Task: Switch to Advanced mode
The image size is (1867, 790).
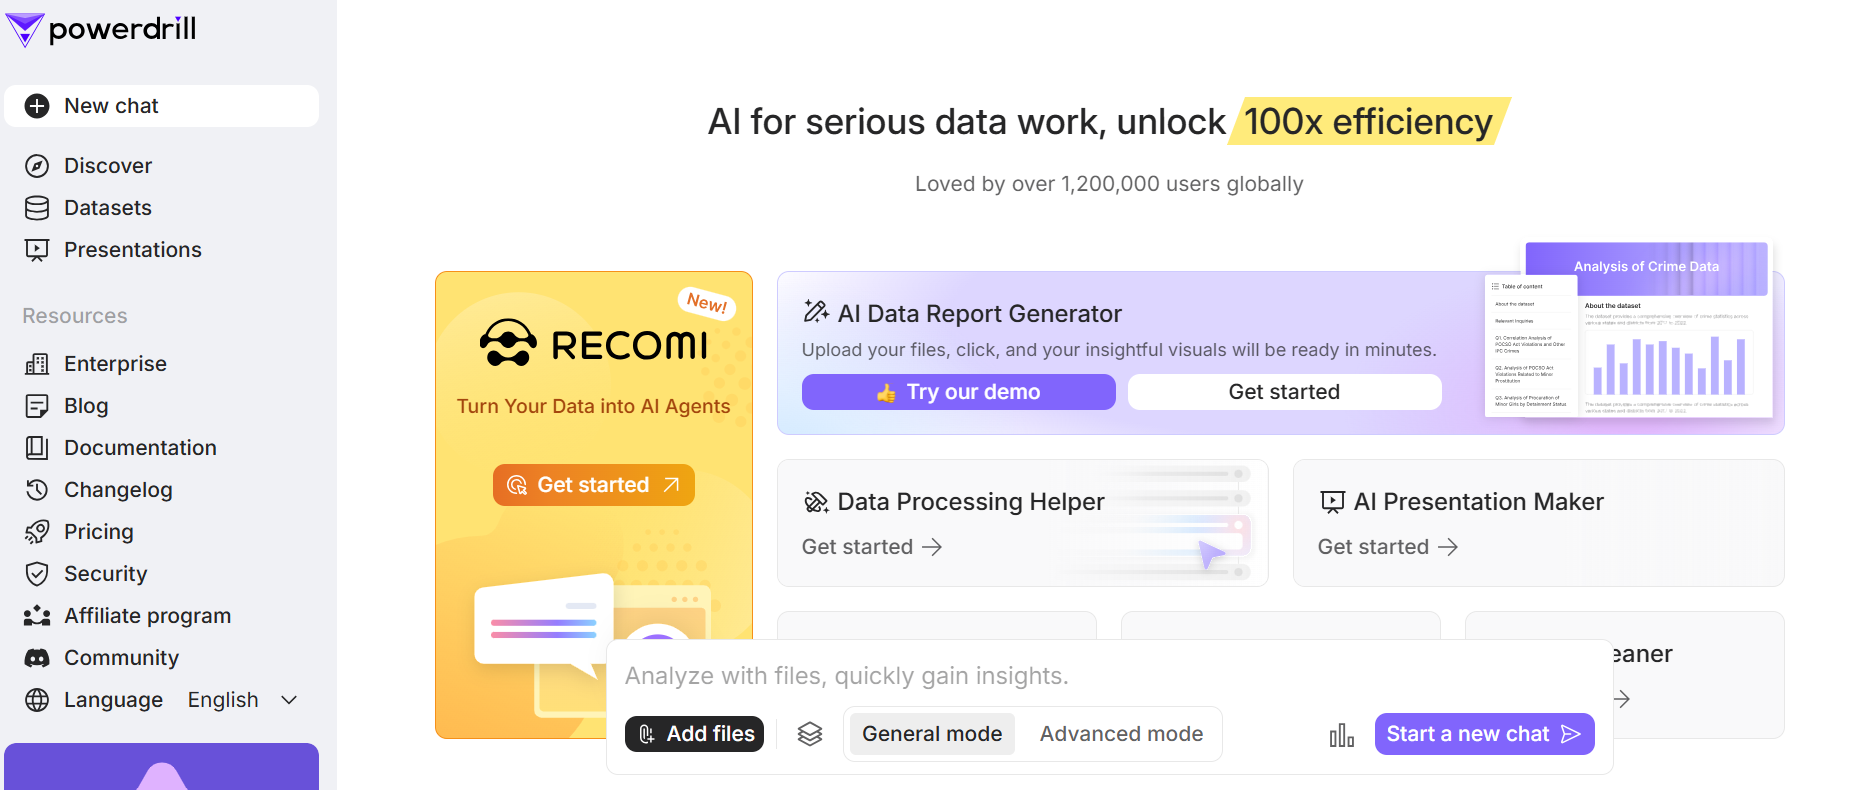Action: [1121, 734]
